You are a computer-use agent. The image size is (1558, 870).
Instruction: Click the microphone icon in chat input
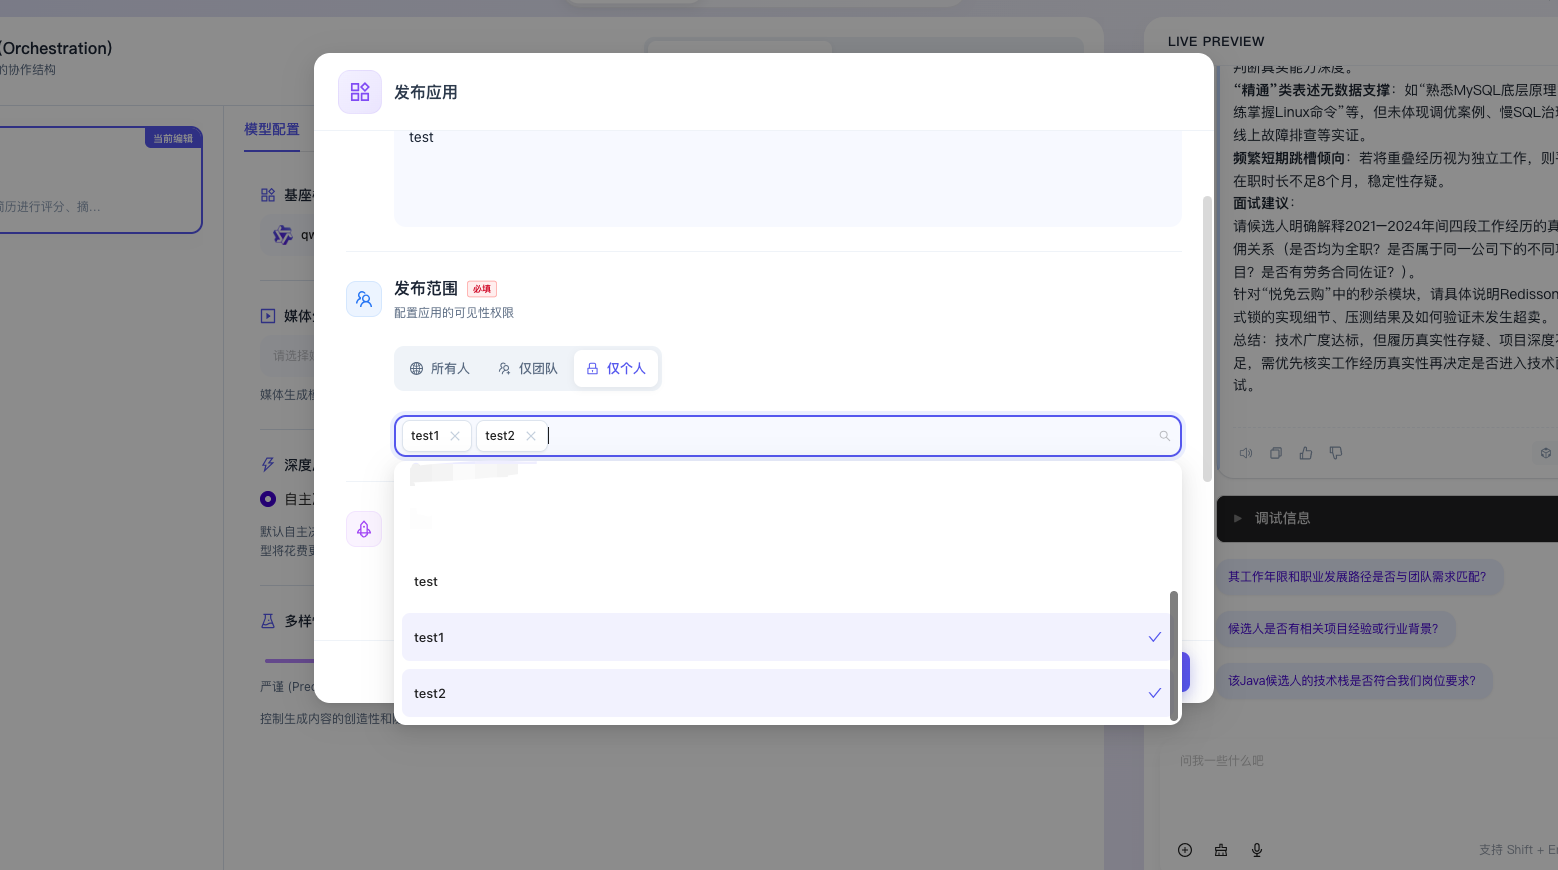(x=1257, y=850)
